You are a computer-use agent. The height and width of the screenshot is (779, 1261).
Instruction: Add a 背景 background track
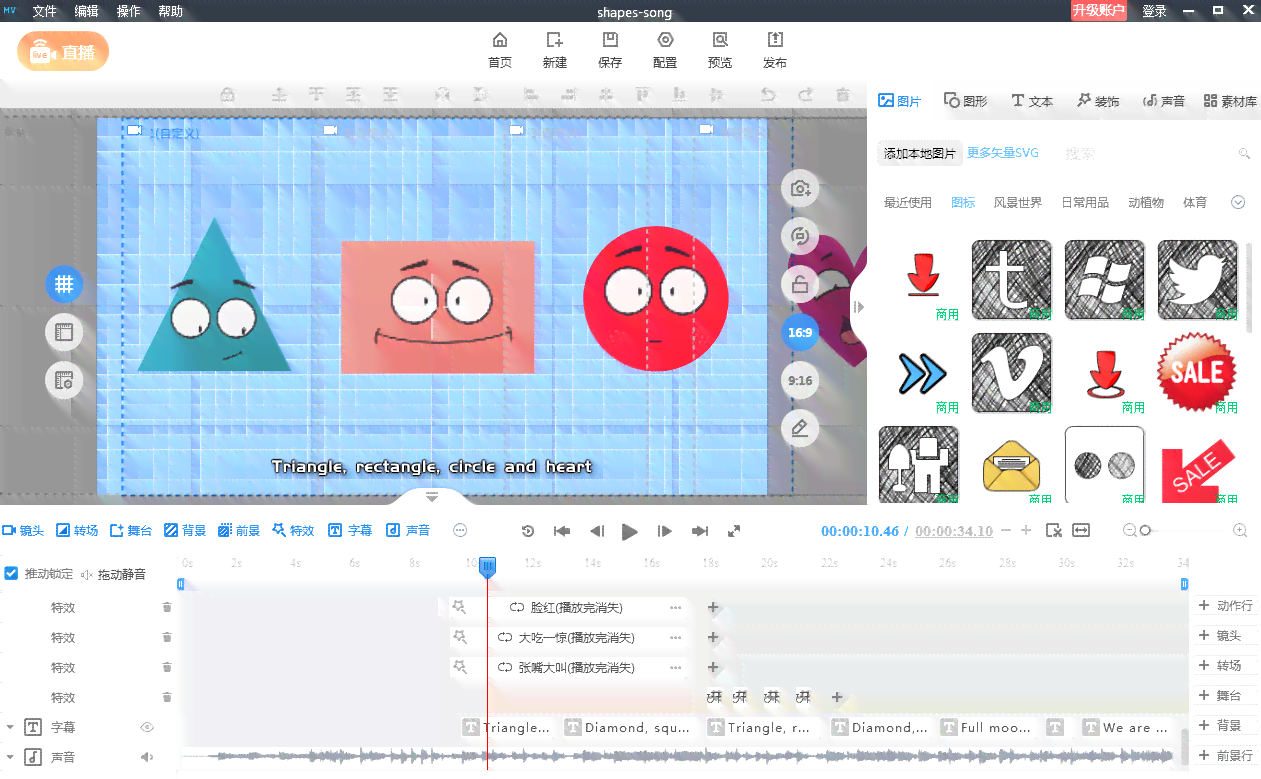[185, 531]
